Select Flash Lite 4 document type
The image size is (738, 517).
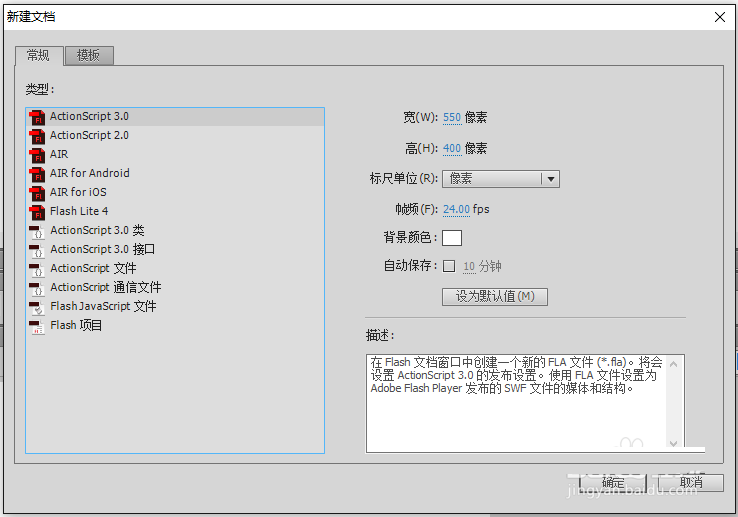coord(175,211)
